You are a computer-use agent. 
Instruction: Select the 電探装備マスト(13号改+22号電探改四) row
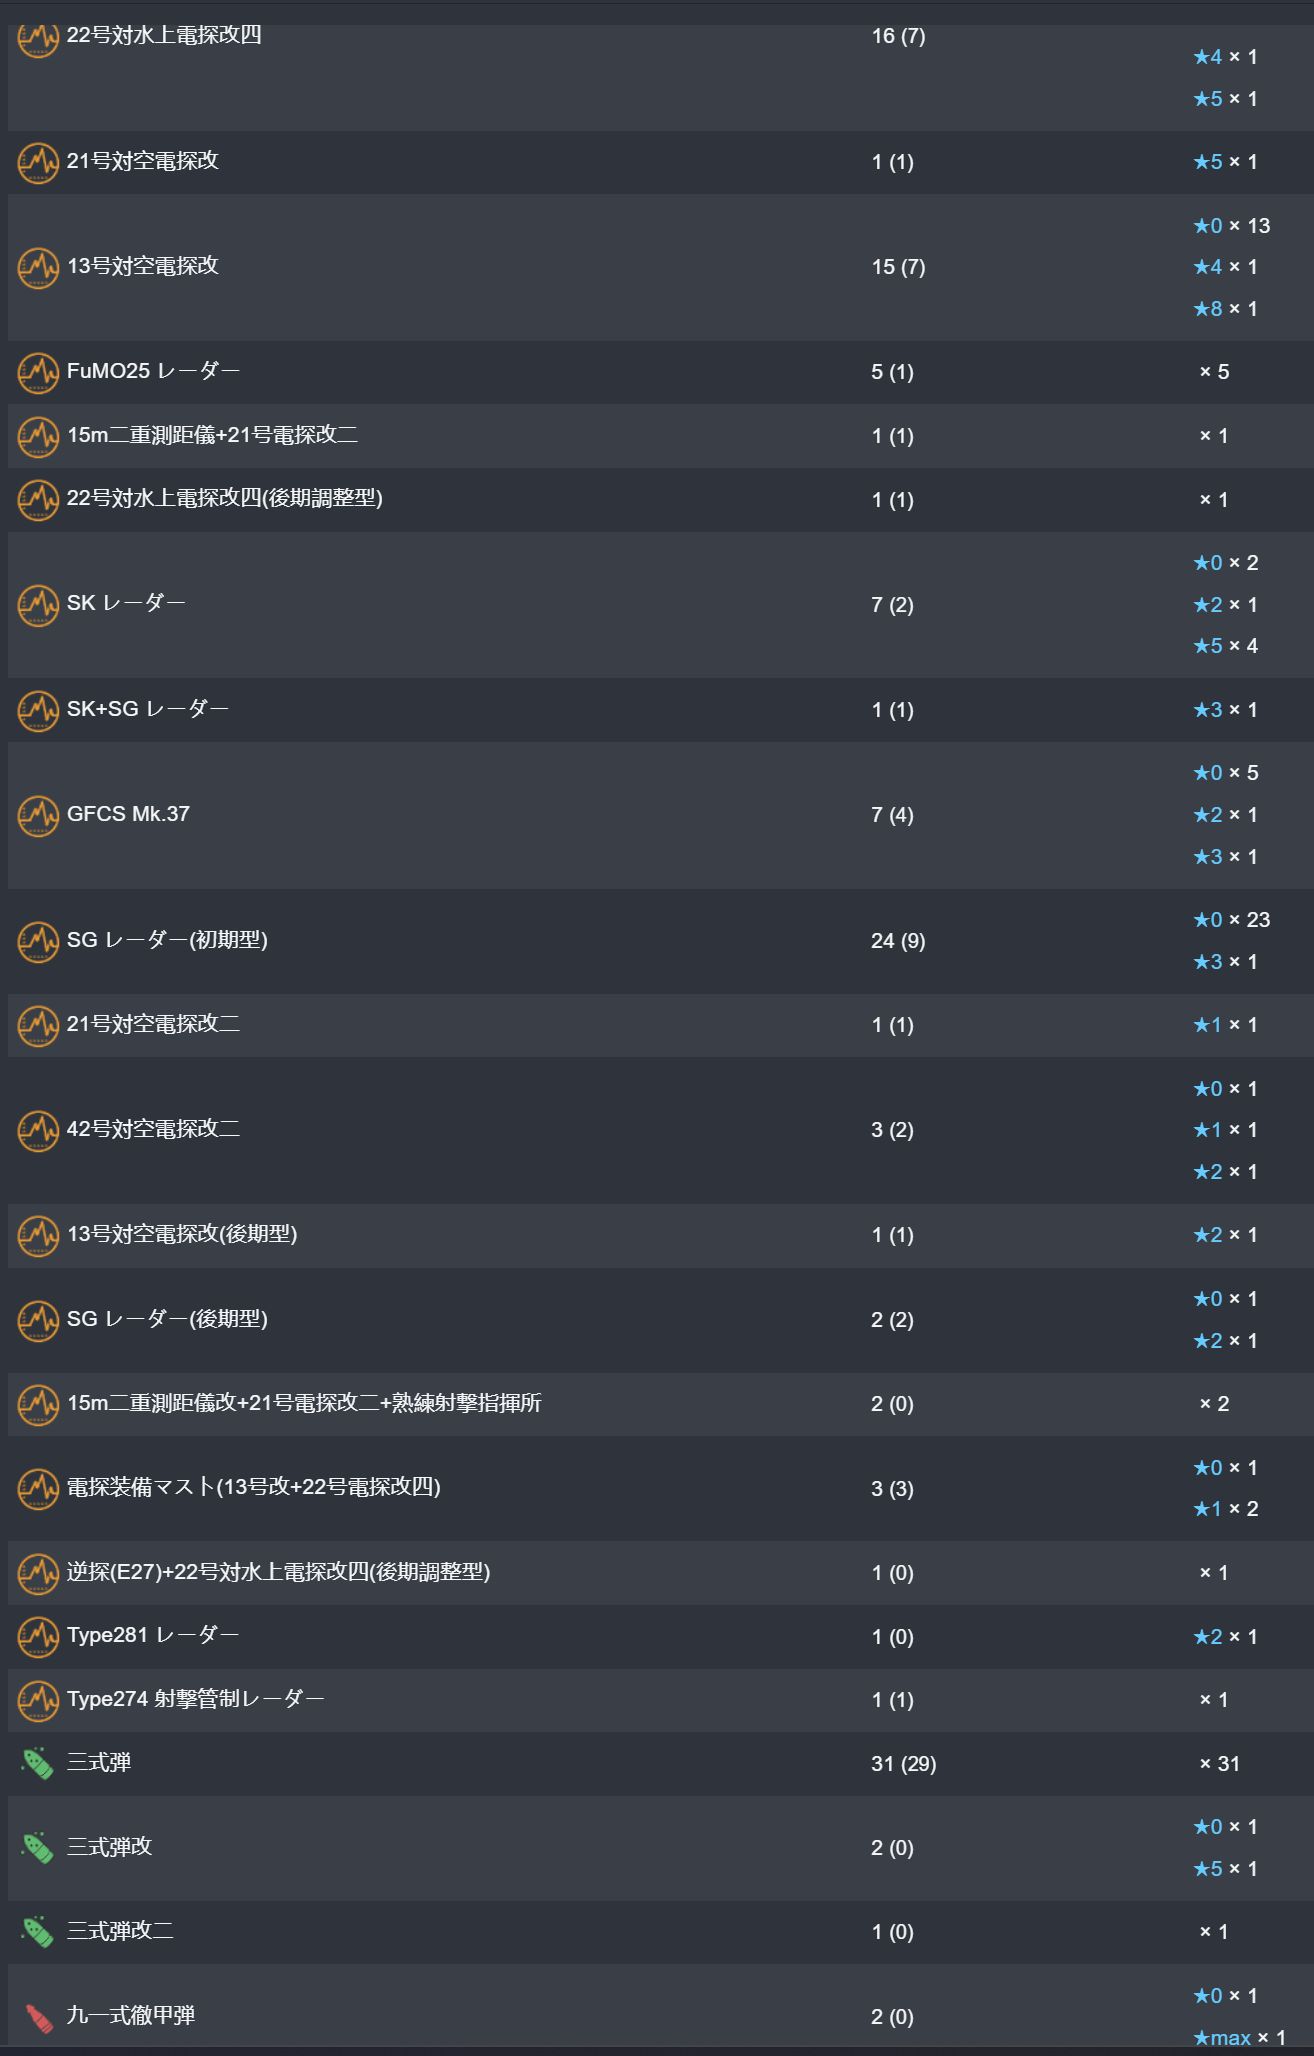[660, 1488]
